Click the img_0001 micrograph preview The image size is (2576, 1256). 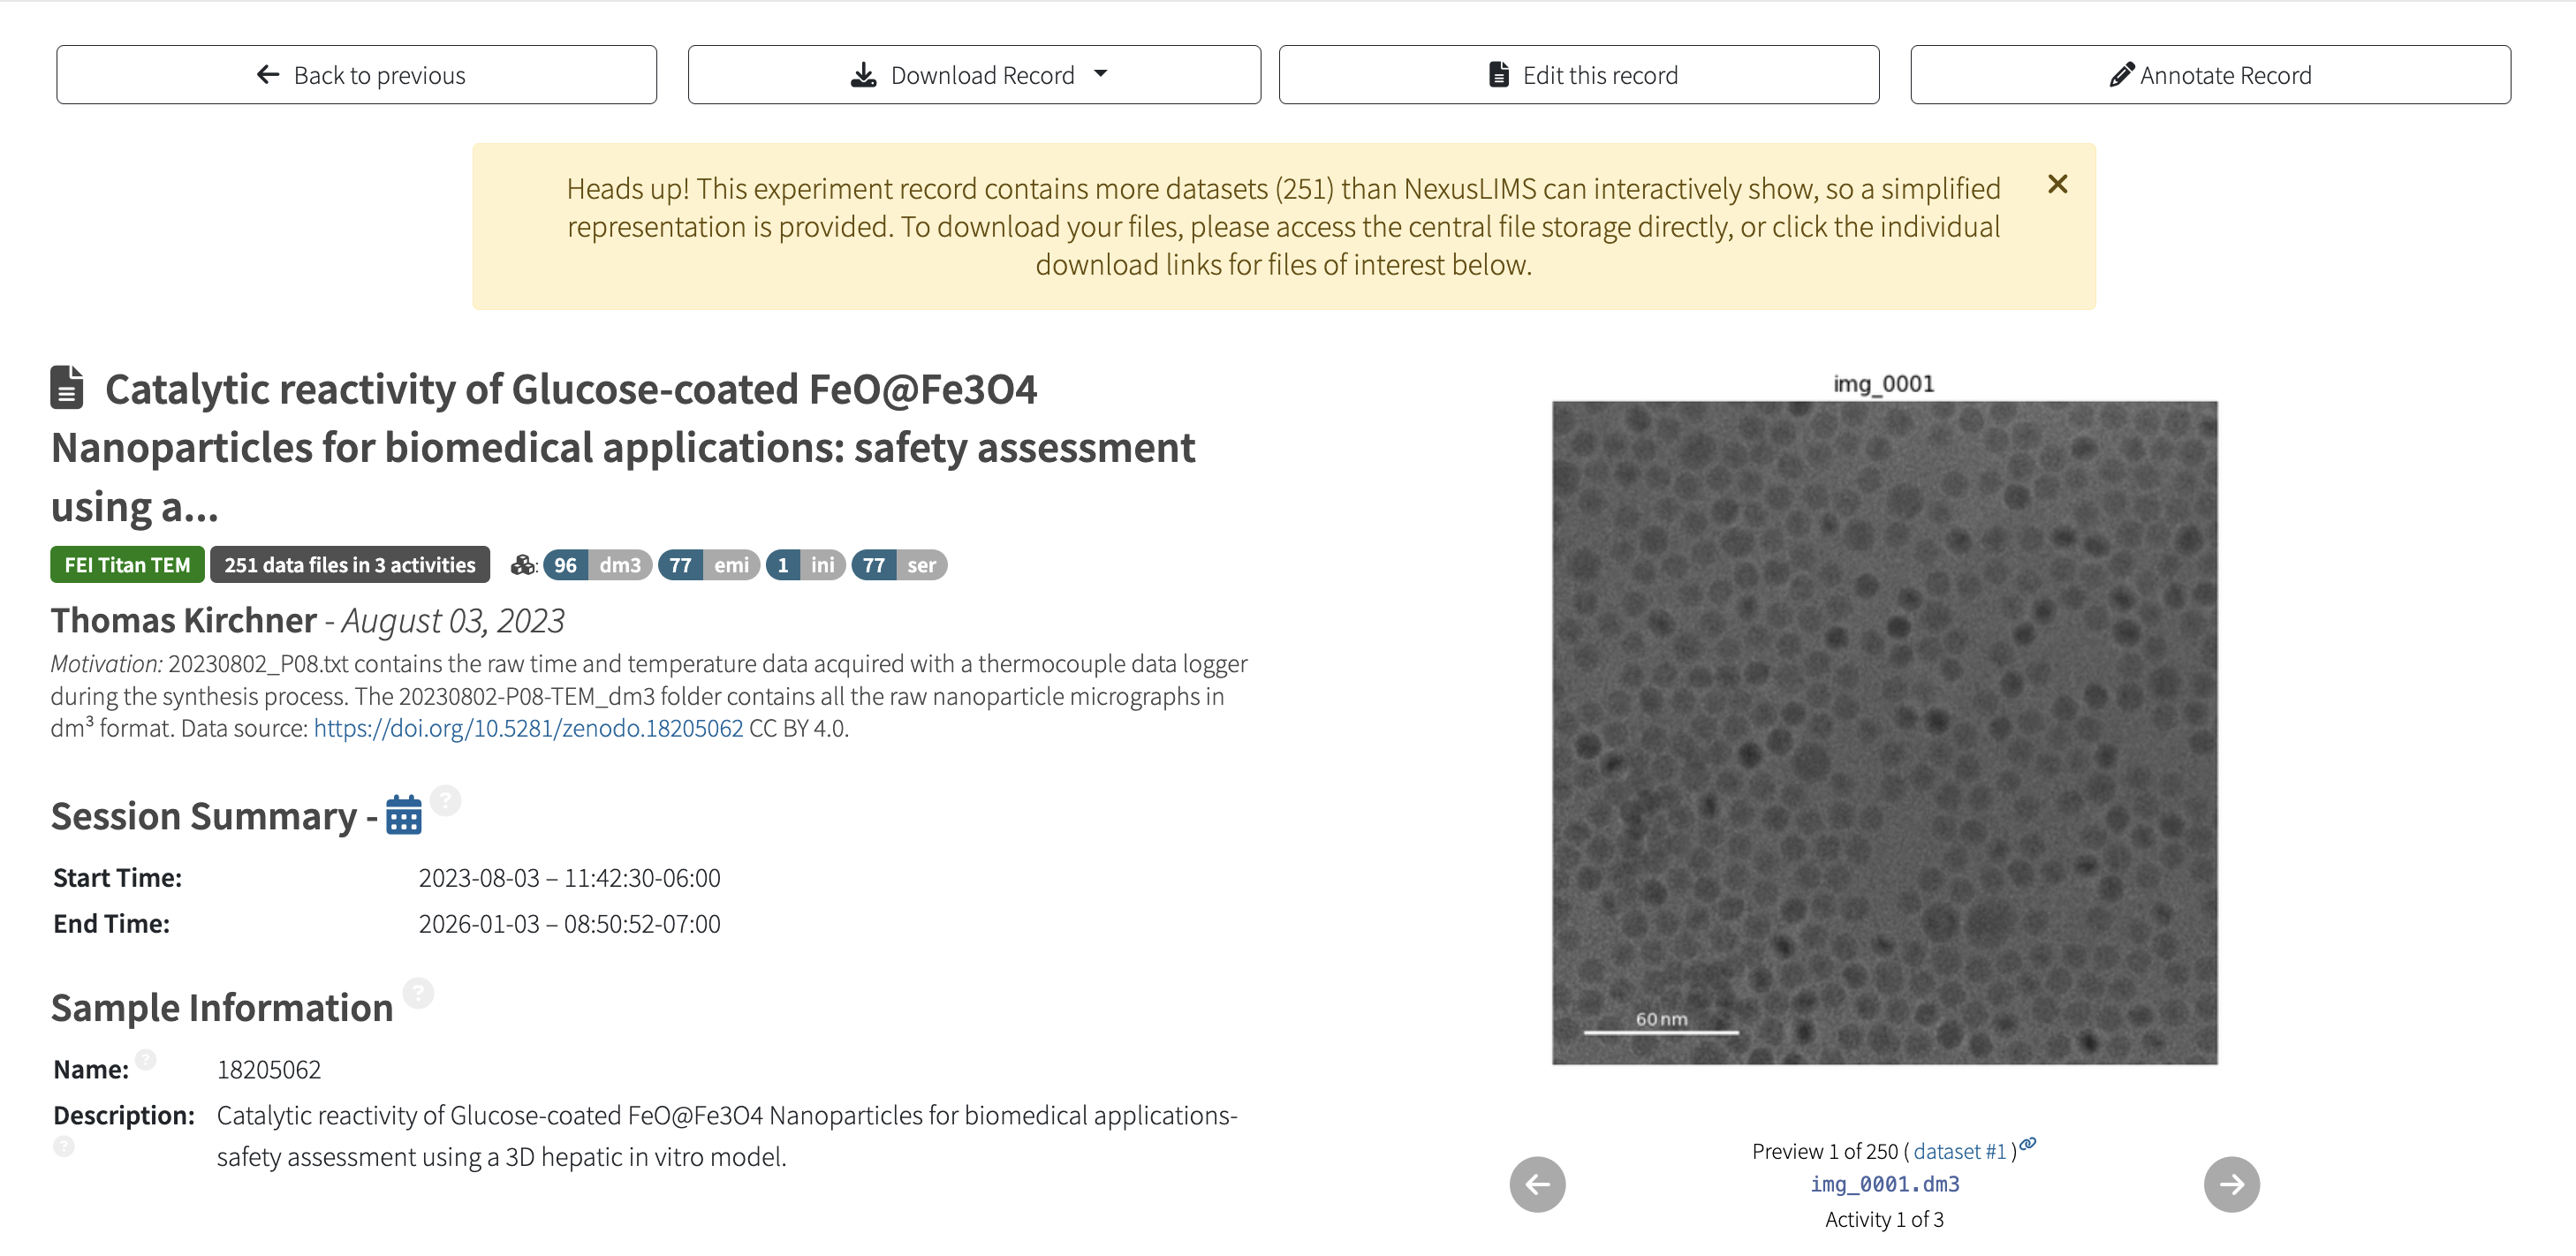pyautogui.click(x=1884, y=732)
